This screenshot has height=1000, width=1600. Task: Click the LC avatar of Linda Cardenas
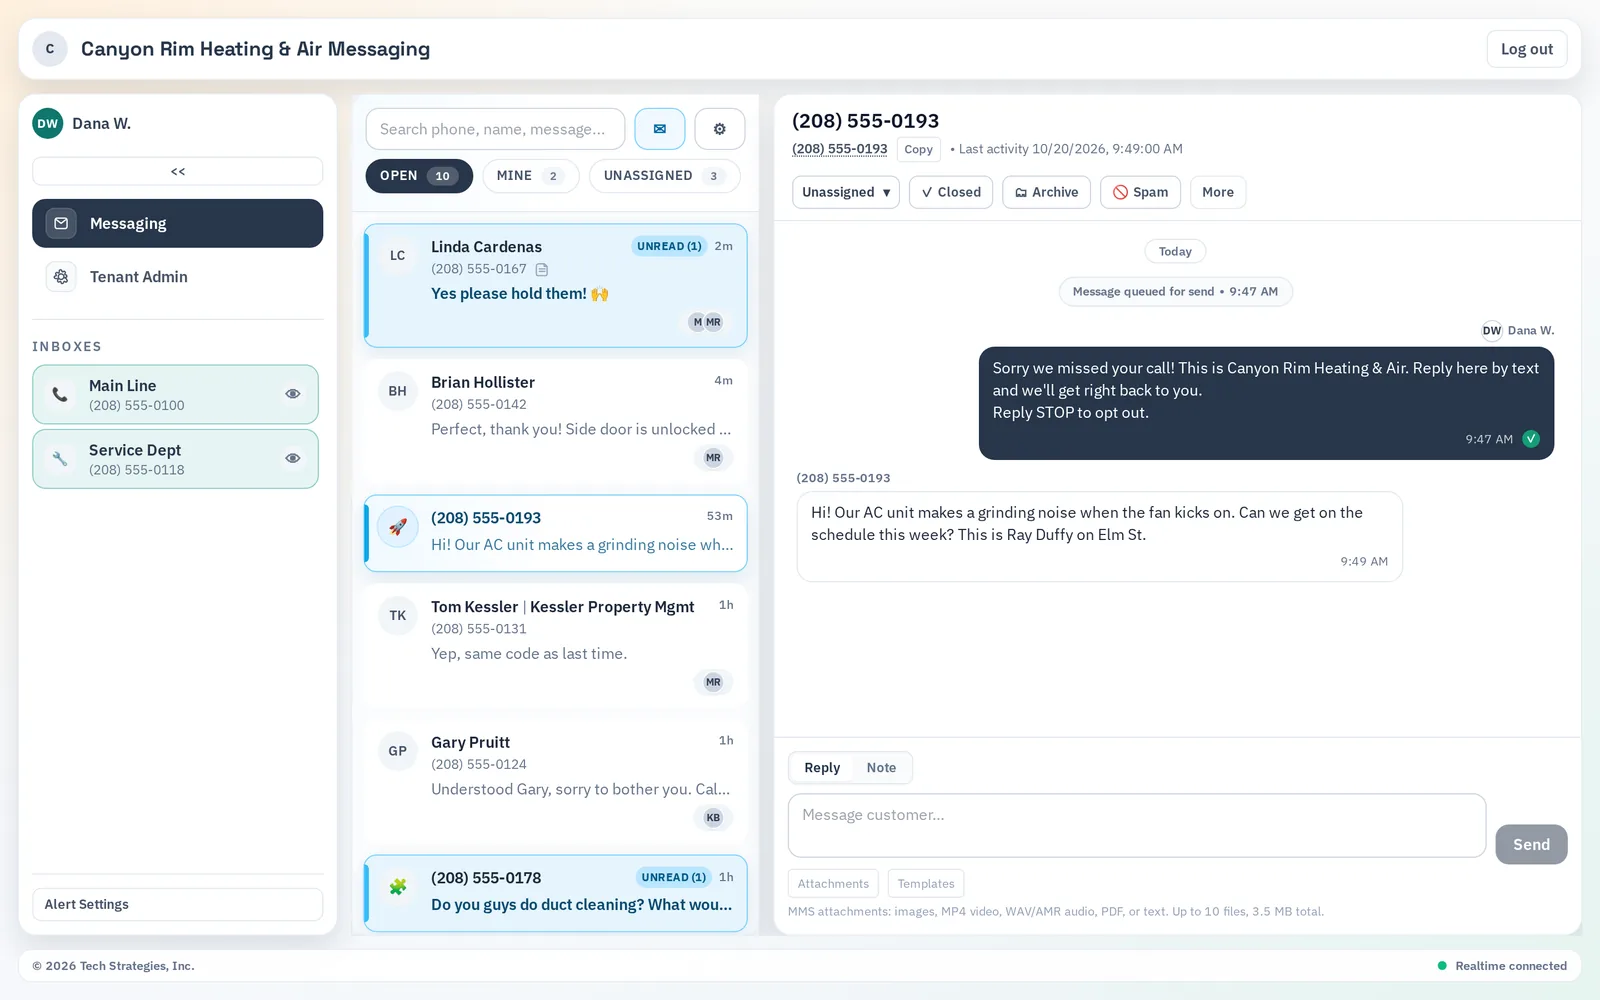pyautogui.click(x=398, y=255)
